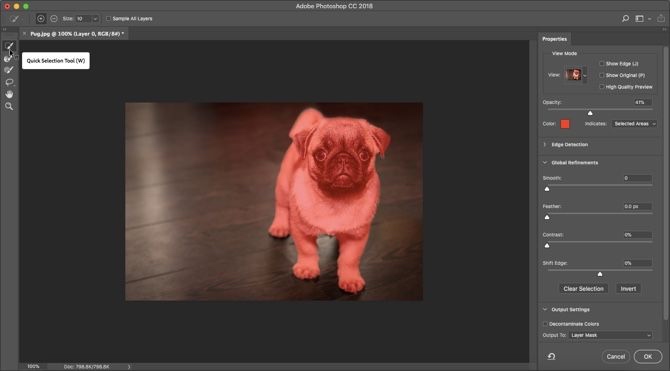Enable High Quality Preview checkbox

602,86
